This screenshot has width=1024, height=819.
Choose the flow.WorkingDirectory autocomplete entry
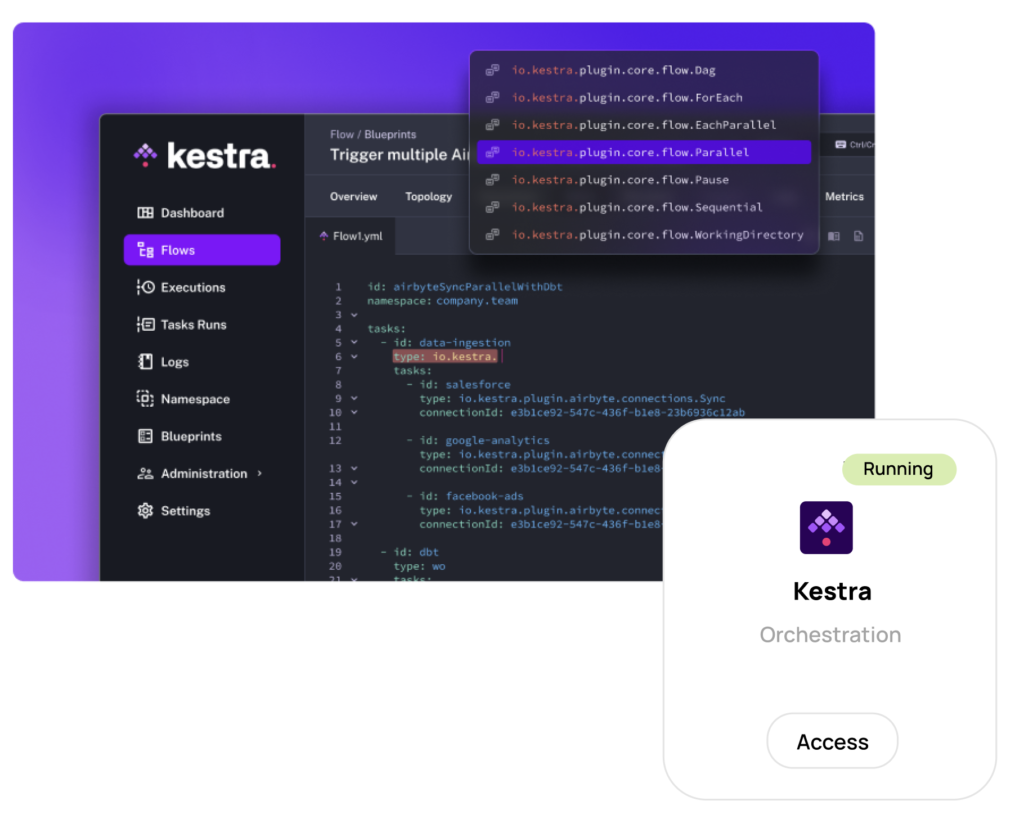point(644,234)
